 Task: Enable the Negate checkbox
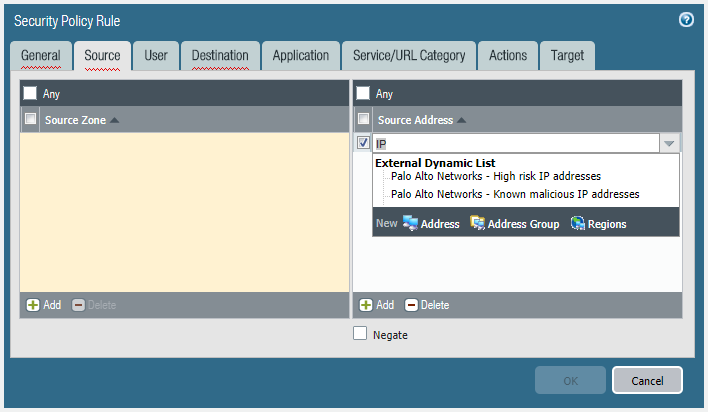360,333
